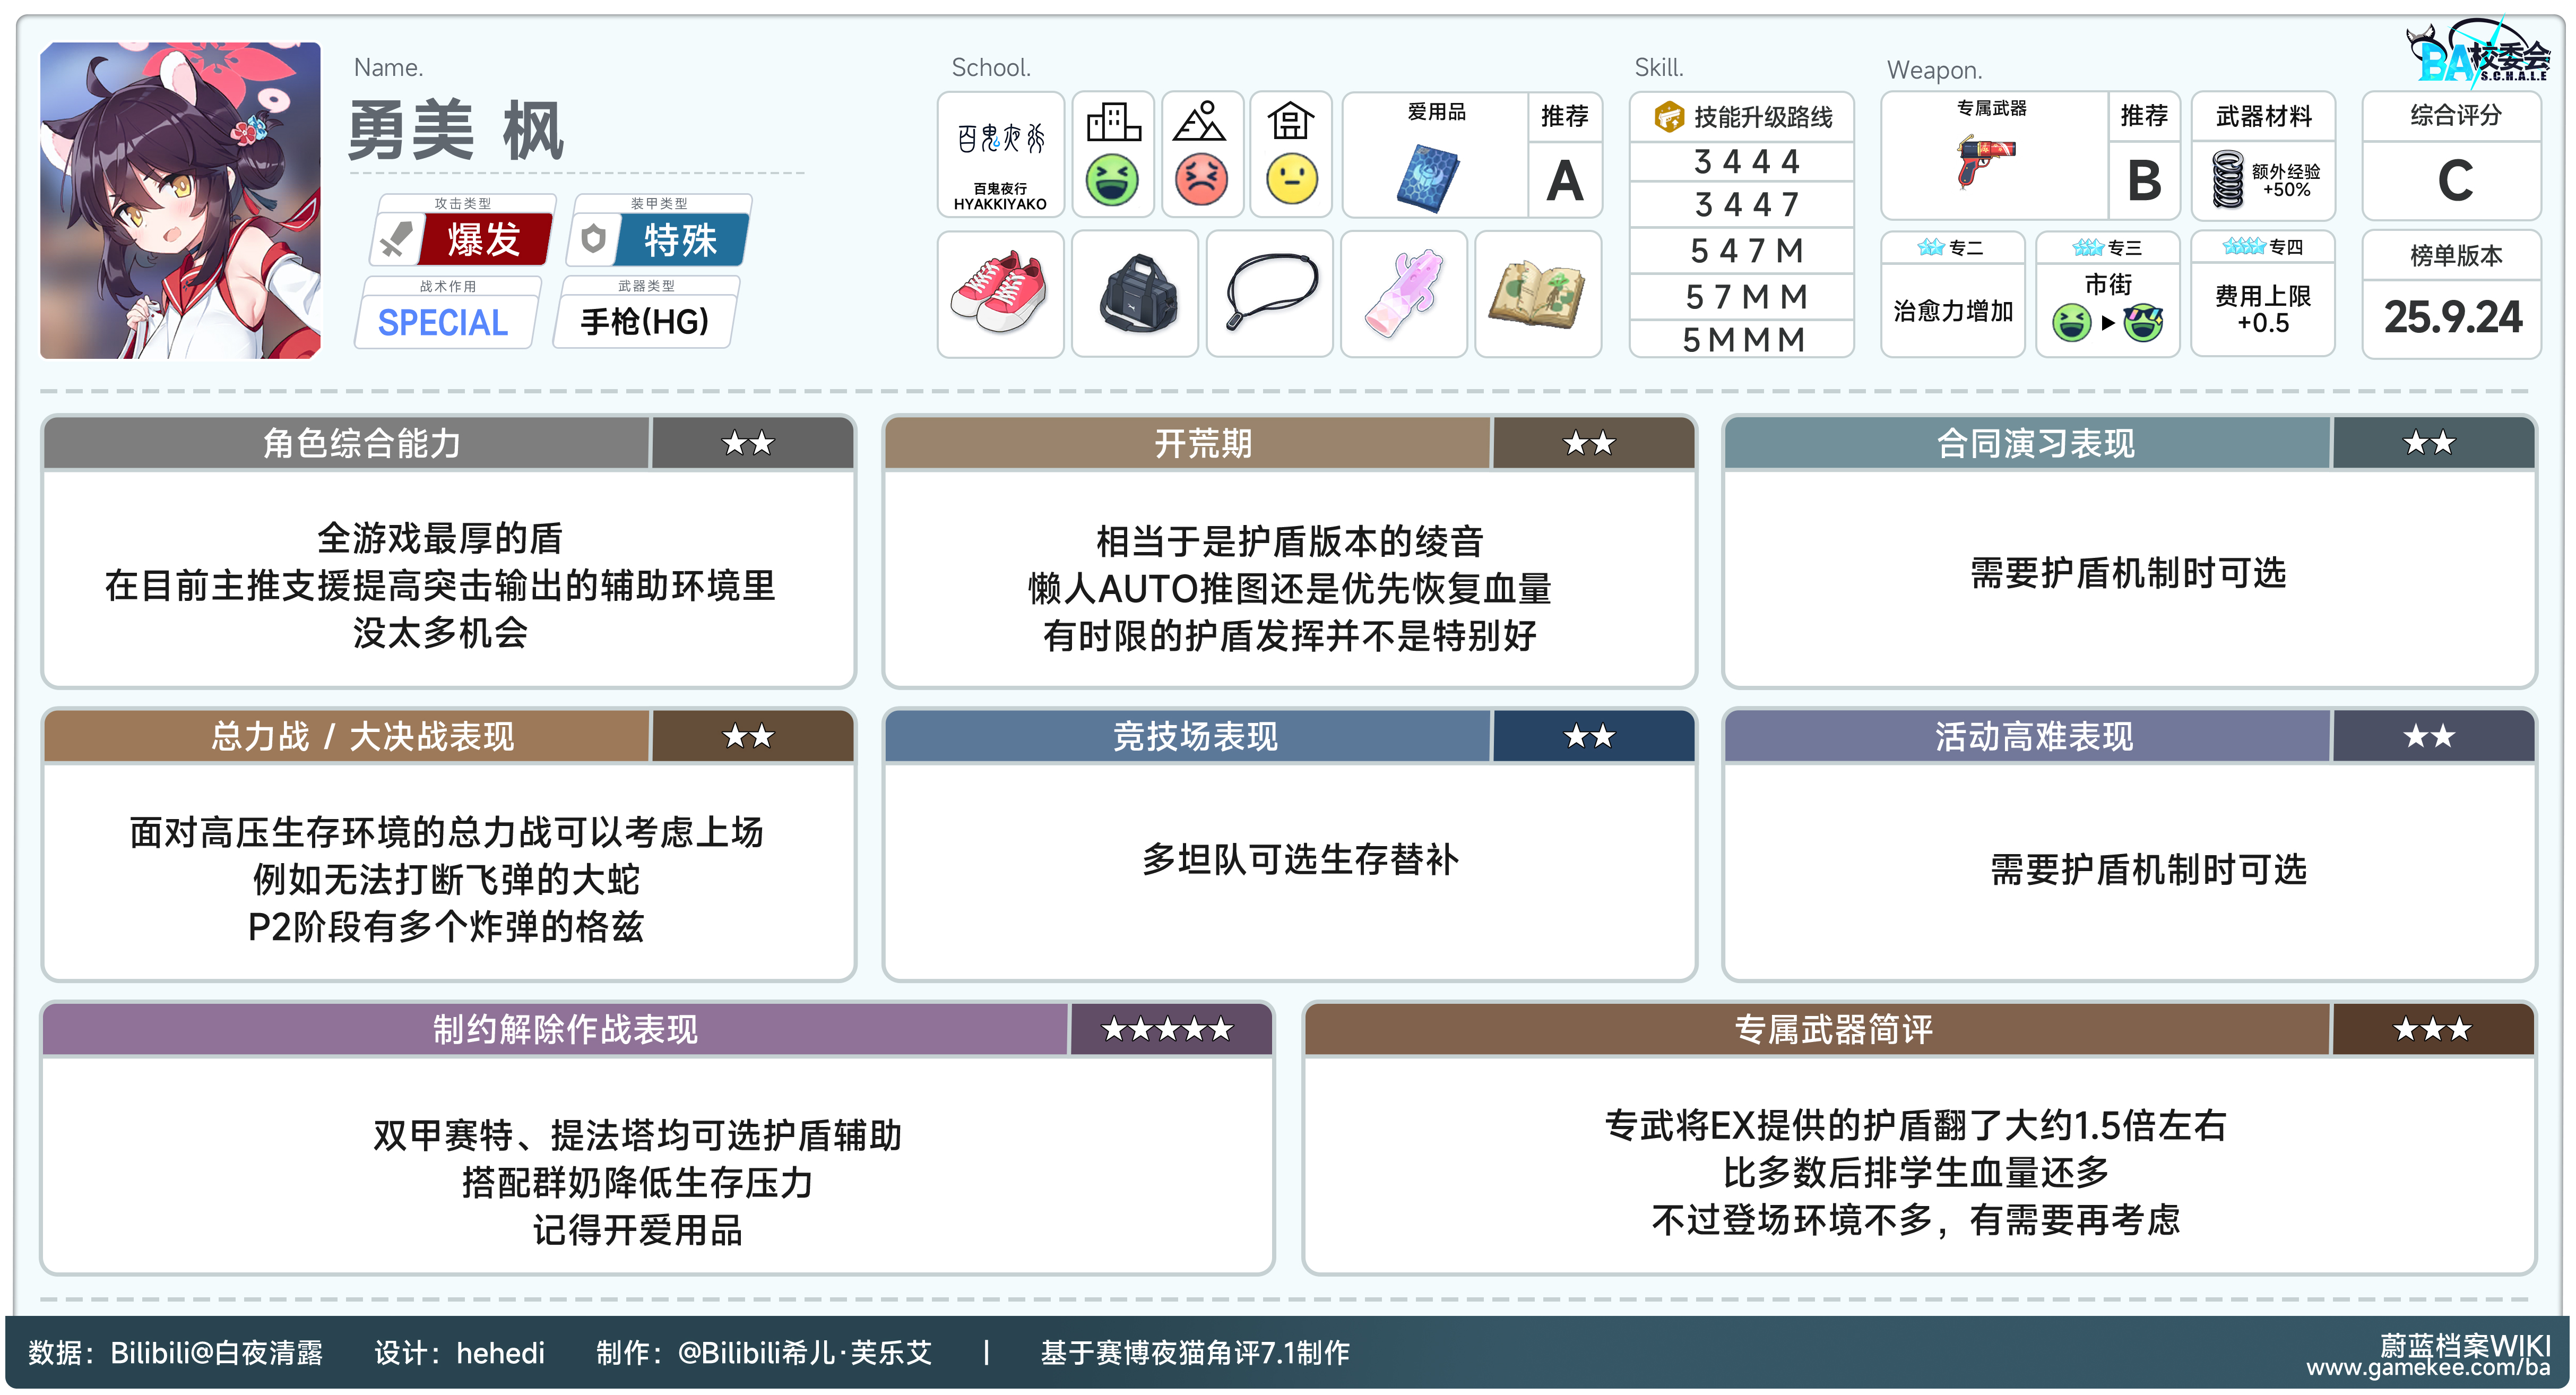
Task: Click the character portrait thumbnail
Action: [x=180, y=200]
